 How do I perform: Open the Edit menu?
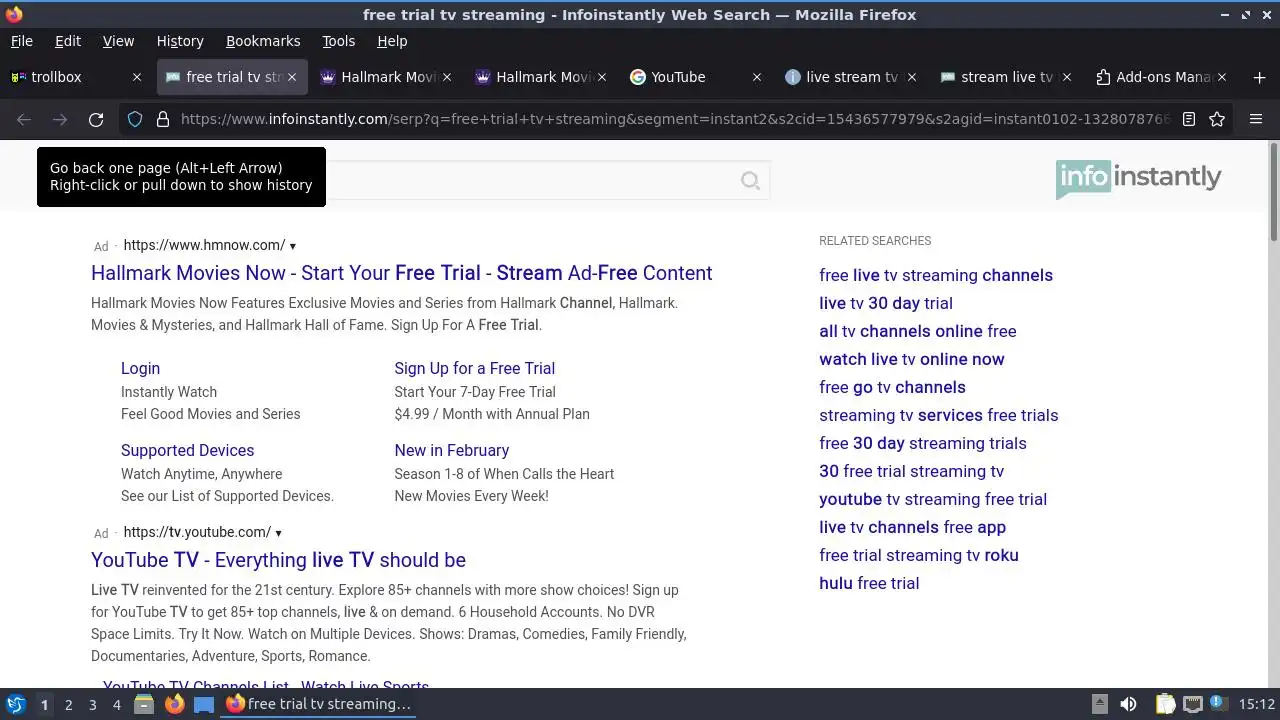click(68, 41)
